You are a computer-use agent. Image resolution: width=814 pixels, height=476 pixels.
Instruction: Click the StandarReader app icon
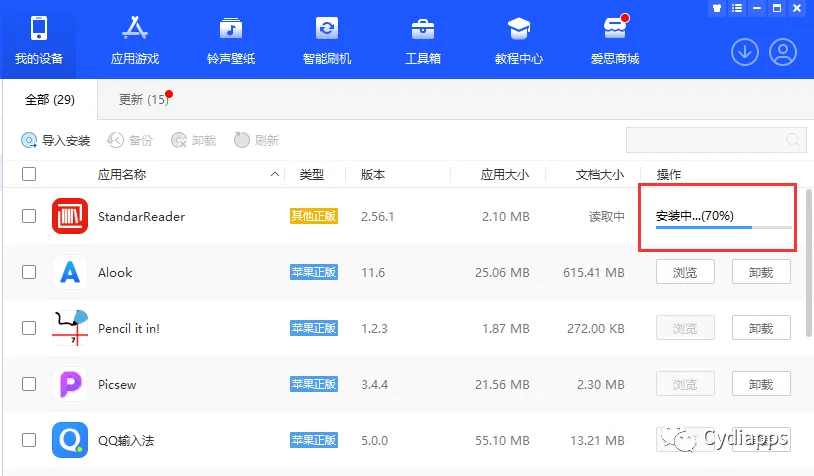click(x=70, y=216)
